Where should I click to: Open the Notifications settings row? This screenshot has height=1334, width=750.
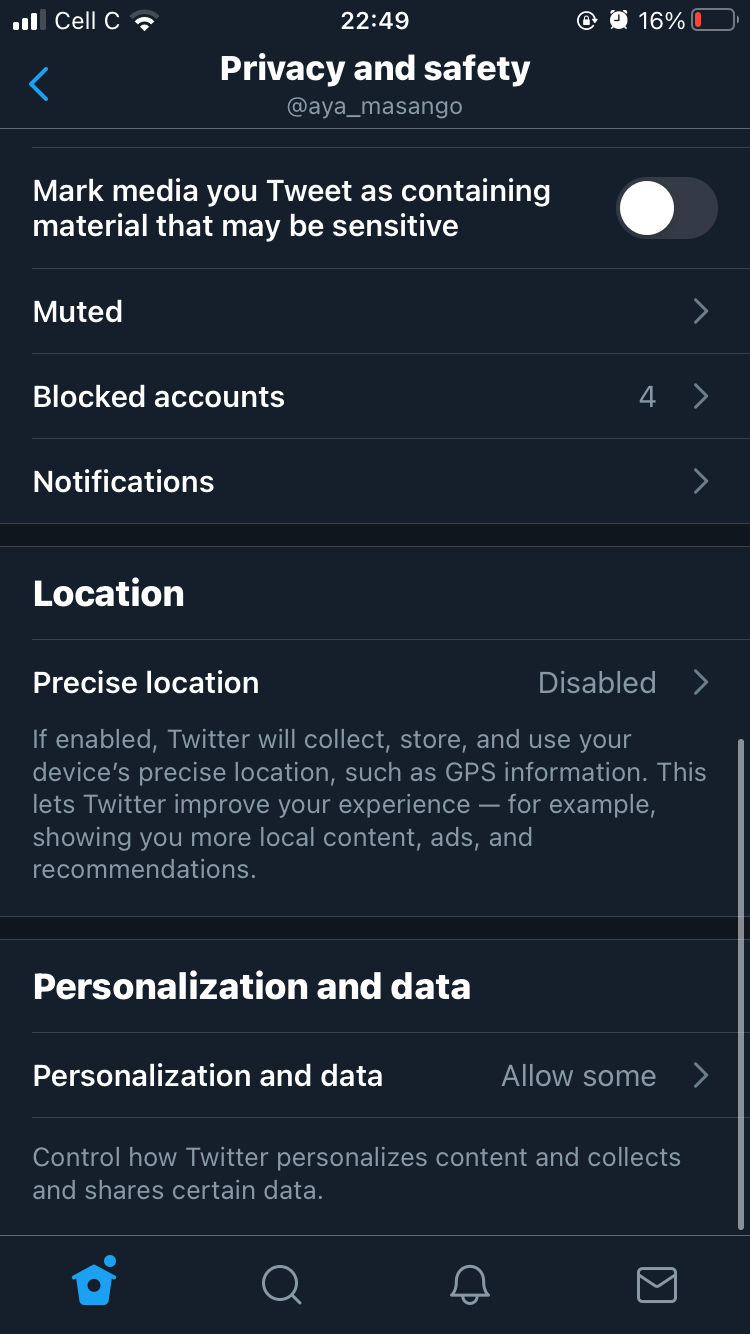pyautogui.click(x=124, y=482)
